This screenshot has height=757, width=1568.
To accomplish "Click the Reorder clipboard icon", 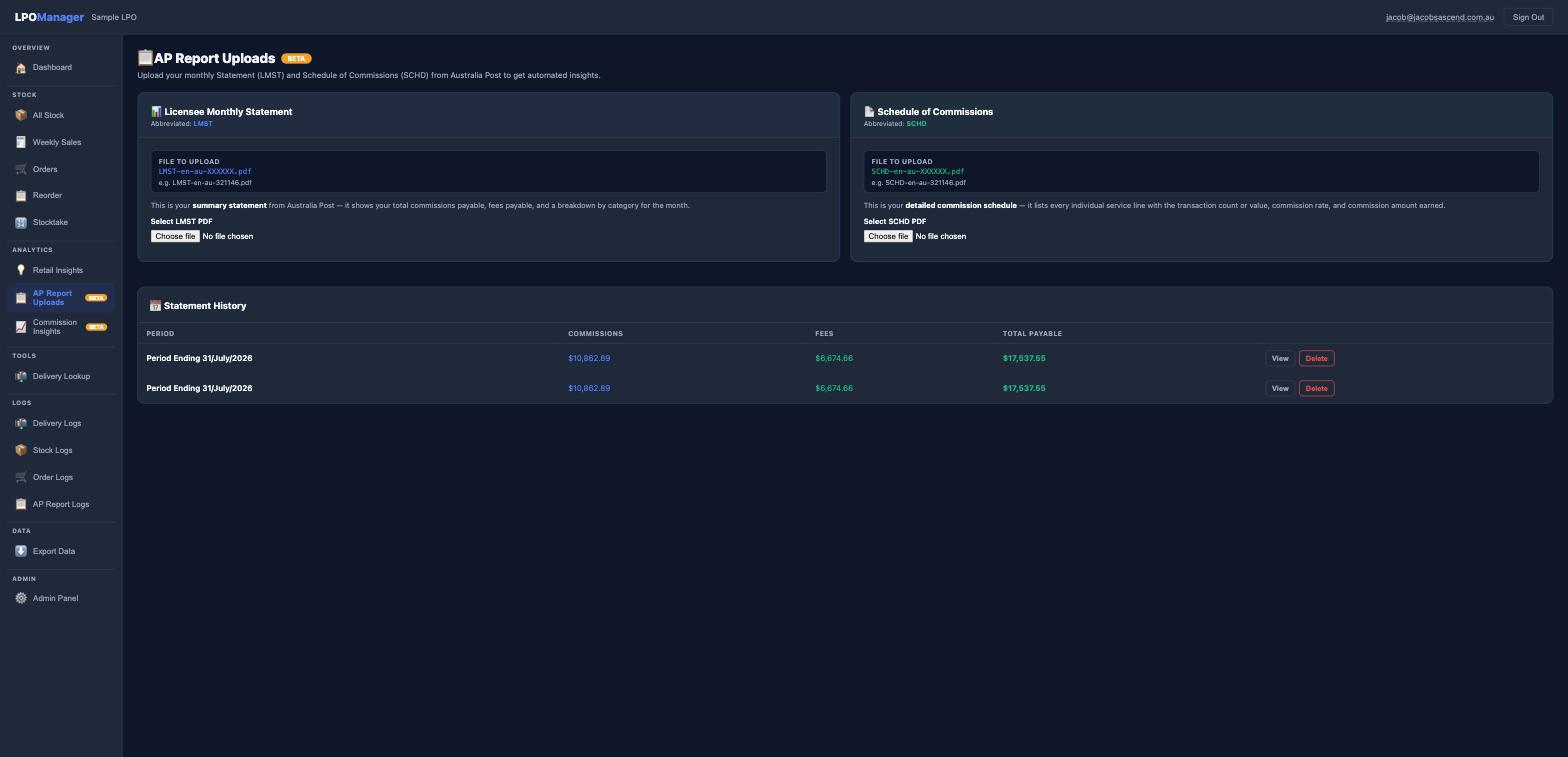I will 21,196.
